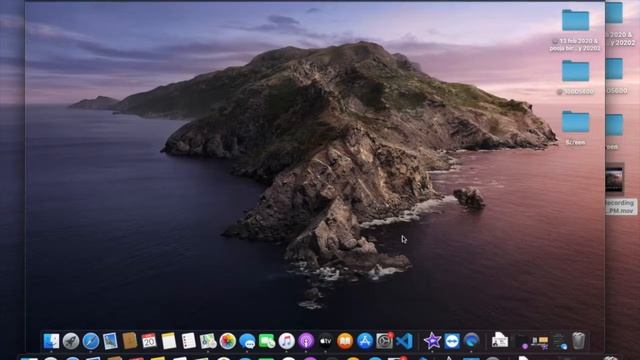Open Calendar showing date 20

click(x=149, y=341)
